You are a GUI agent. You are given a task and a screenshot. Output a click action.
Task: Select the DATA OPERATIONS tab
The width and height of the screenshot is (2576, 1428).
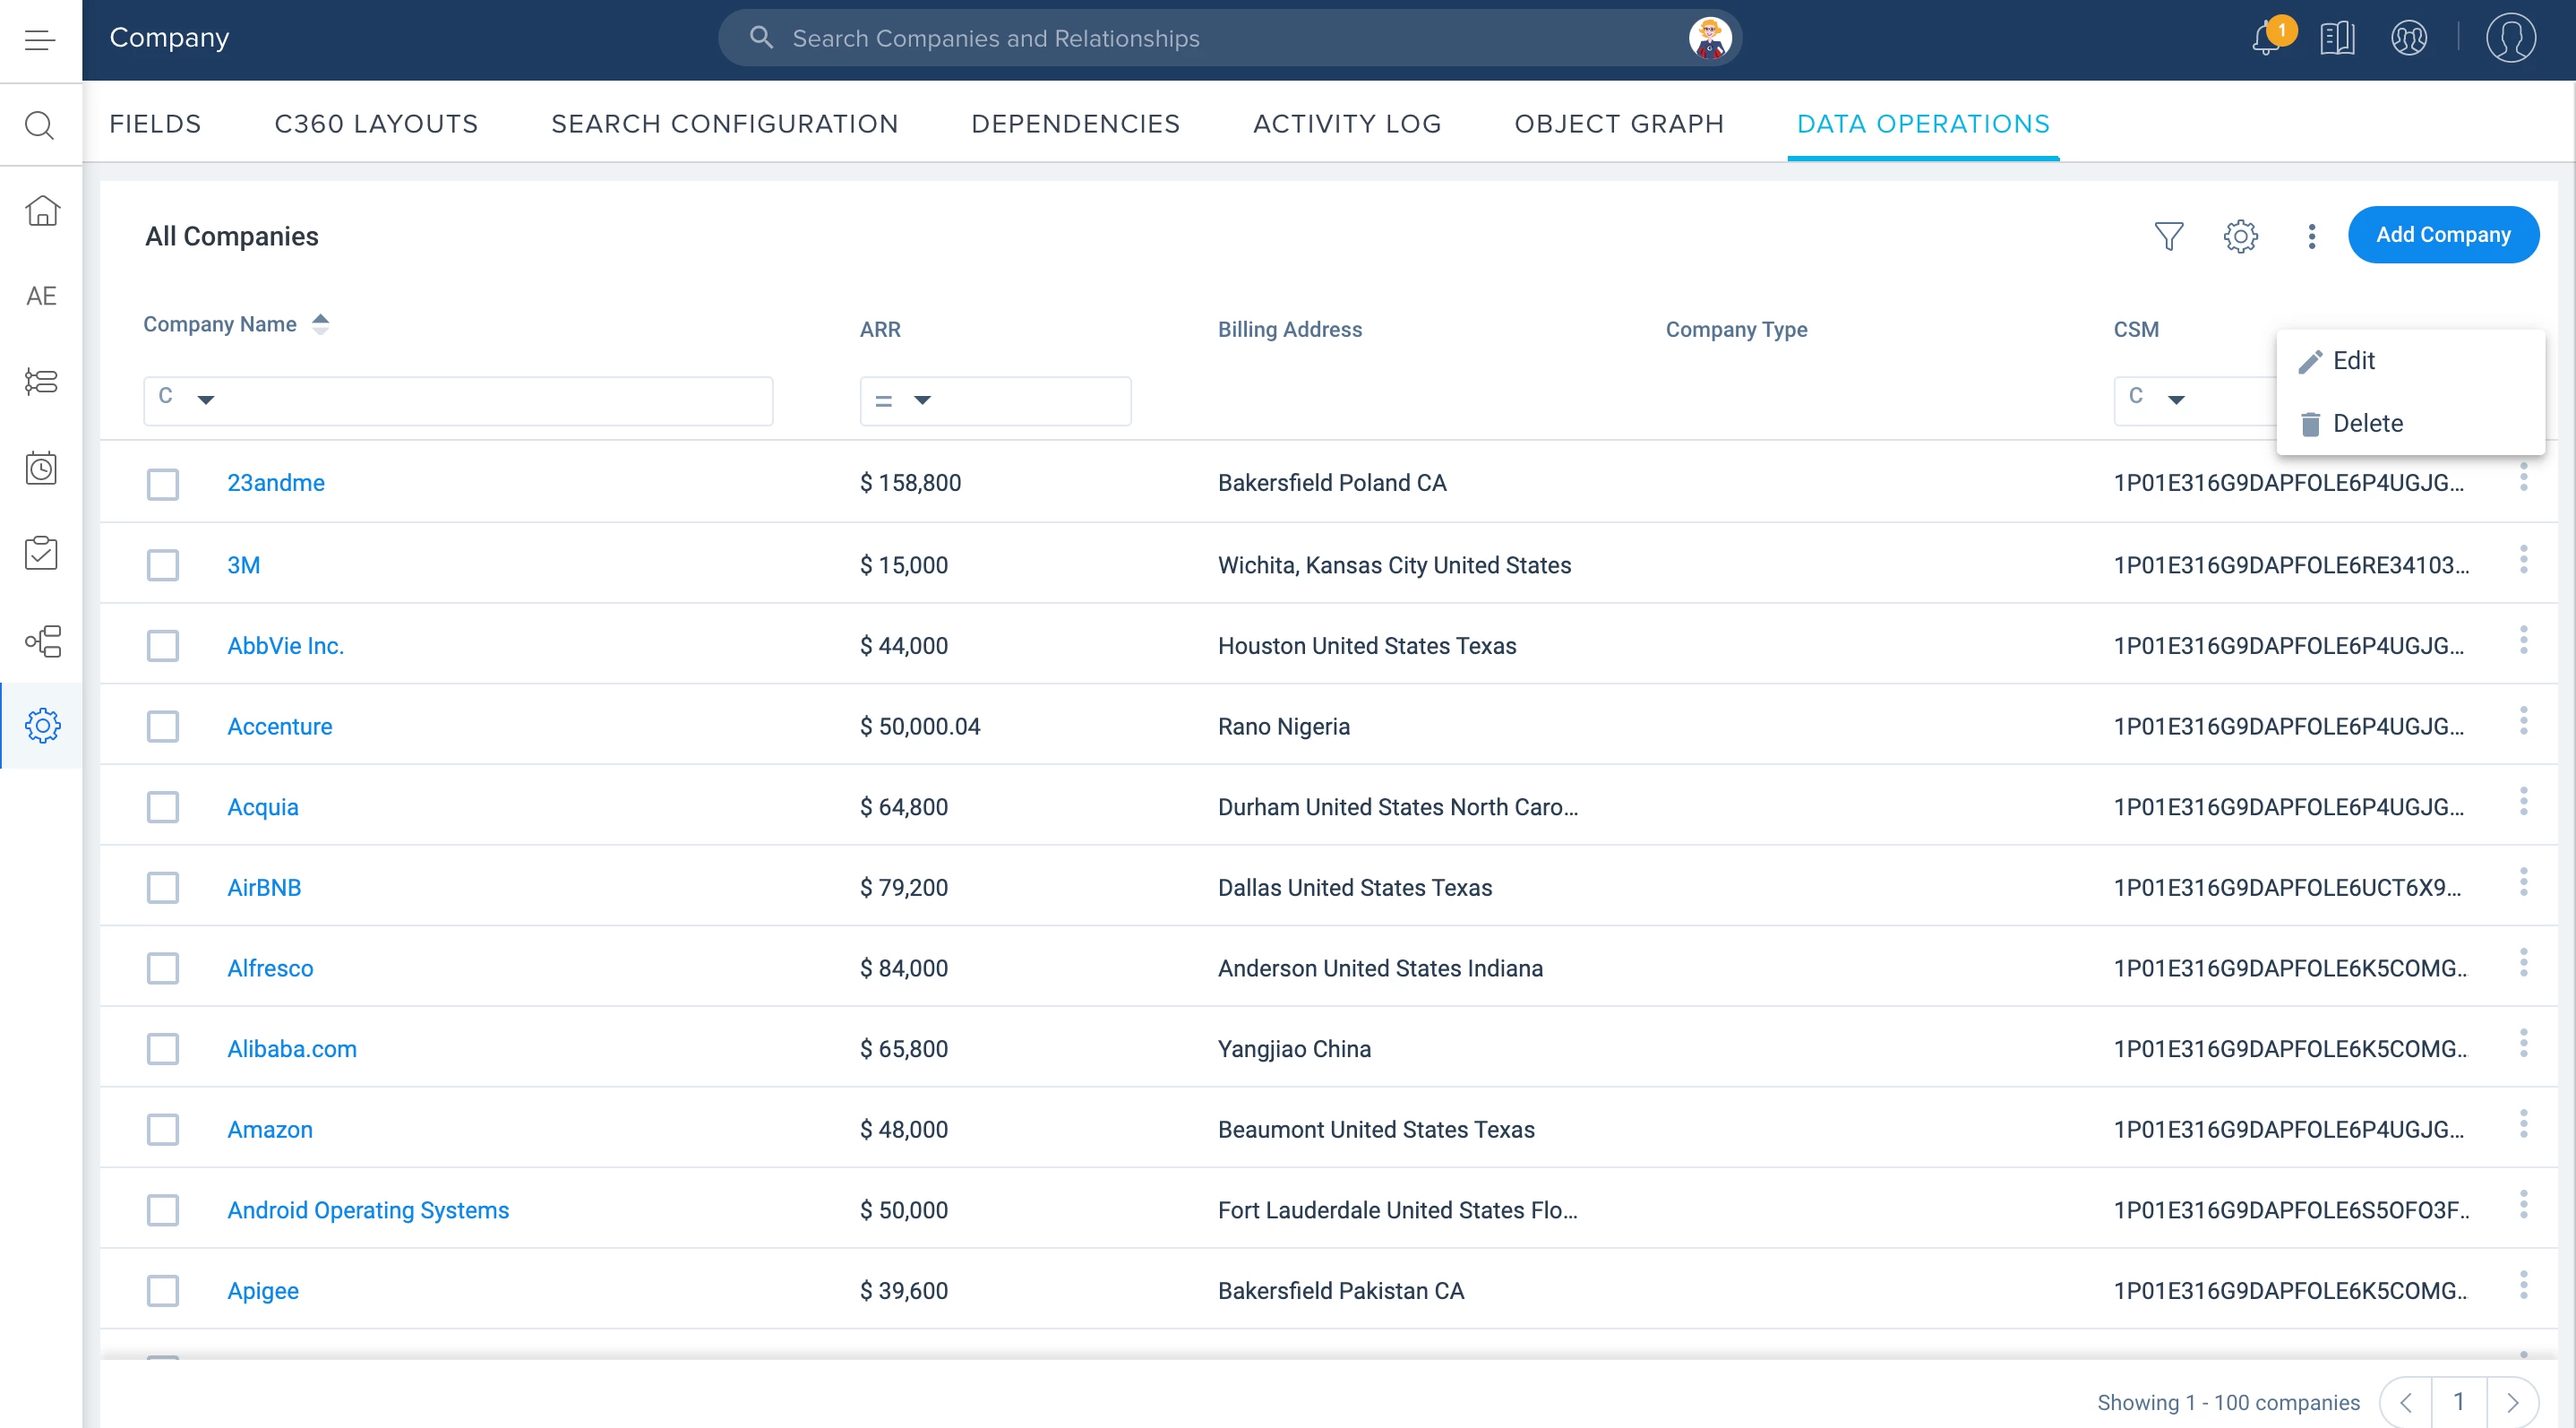click(1923, 124)
